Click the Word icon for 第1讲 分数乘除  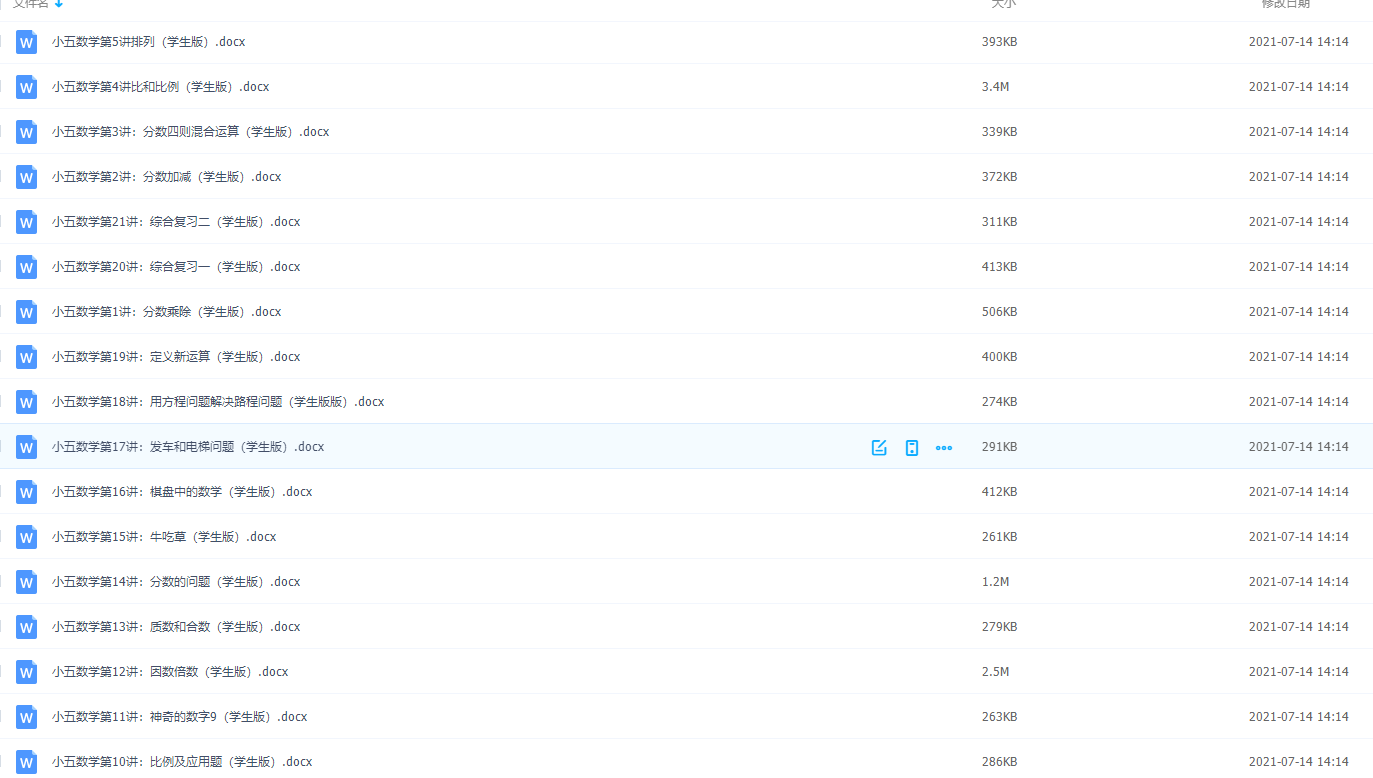click(x=27, y=312)
